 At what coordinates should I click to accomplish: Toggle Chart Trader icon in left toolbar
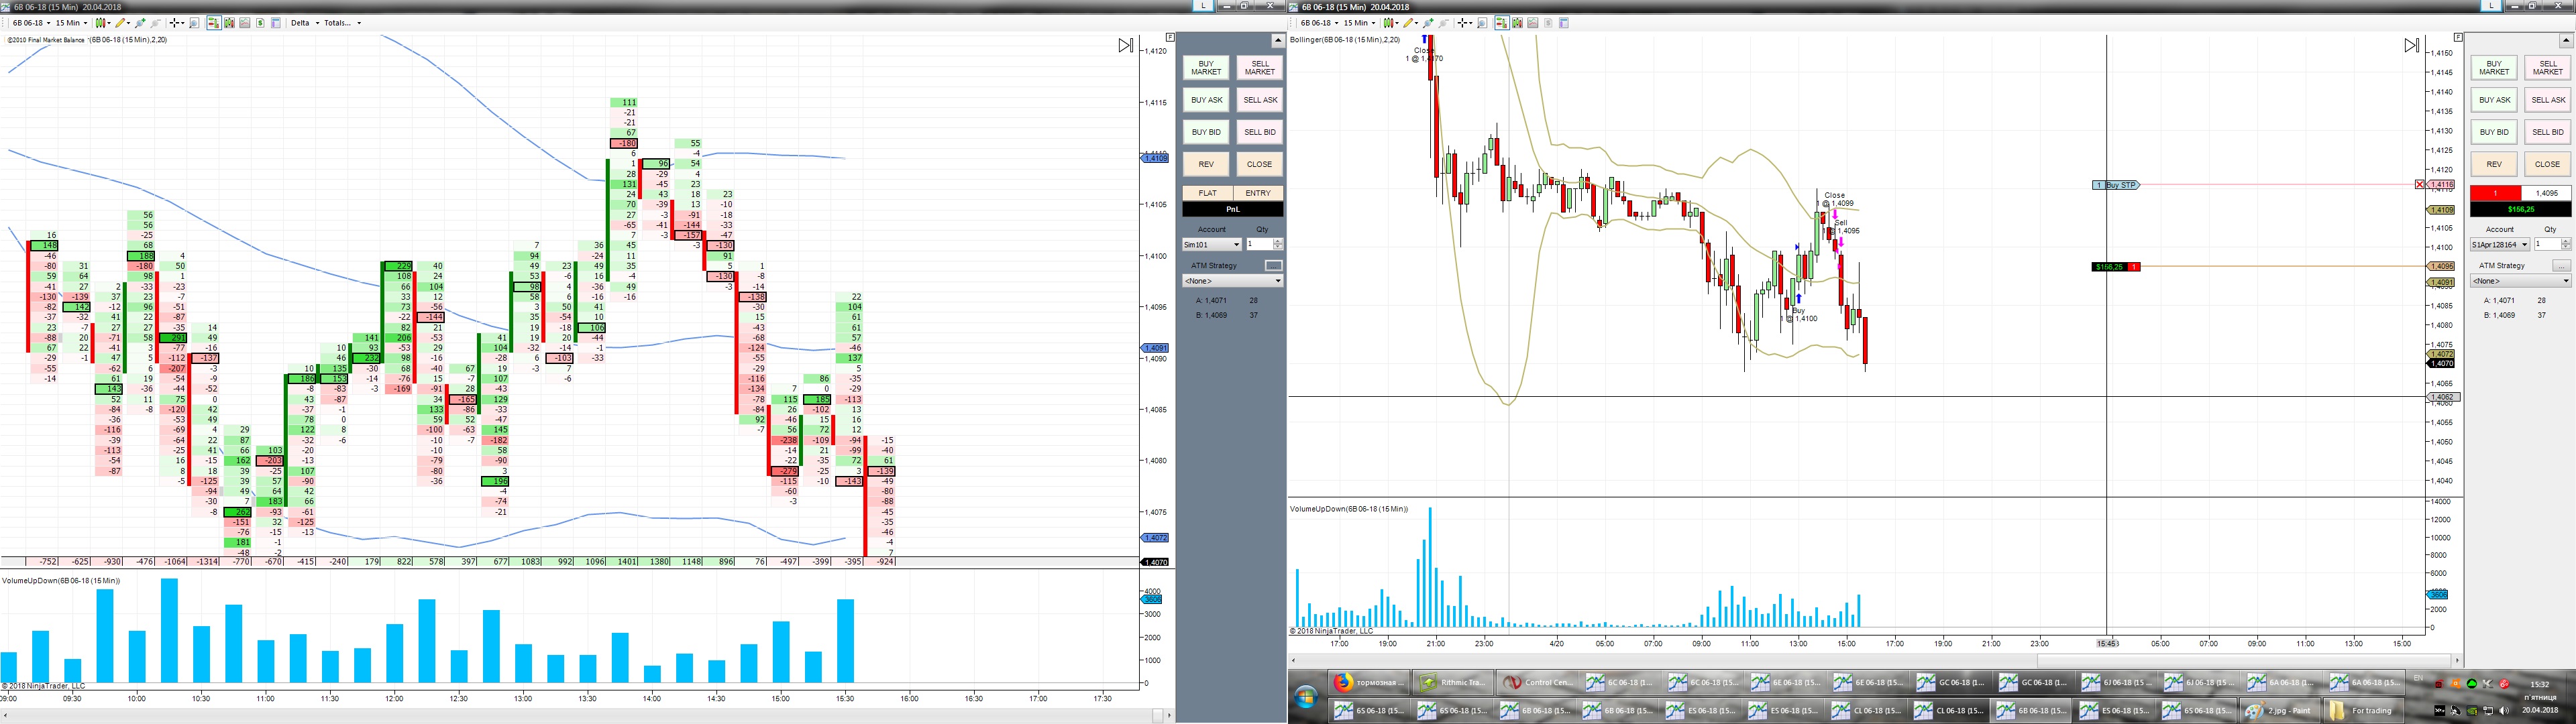pos(214,23)
